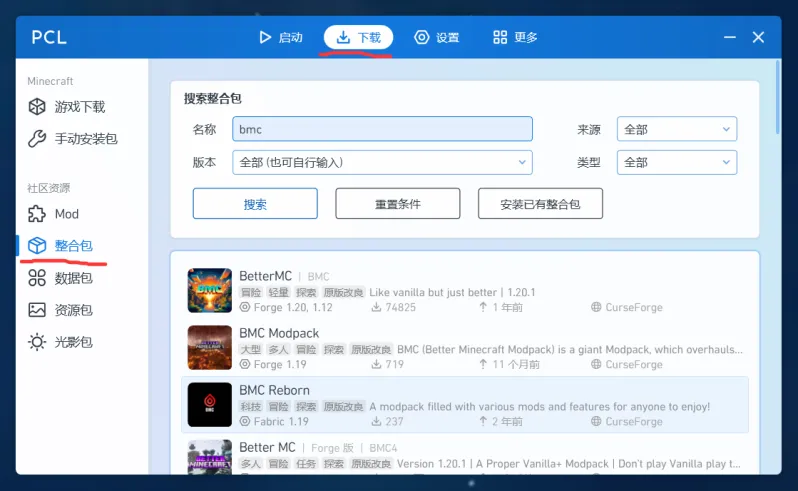Image resolution: width=798 pixels, height=491 pixels.
Task: Focus the 名称 search field containing bmc
Action: pos(382,129)
